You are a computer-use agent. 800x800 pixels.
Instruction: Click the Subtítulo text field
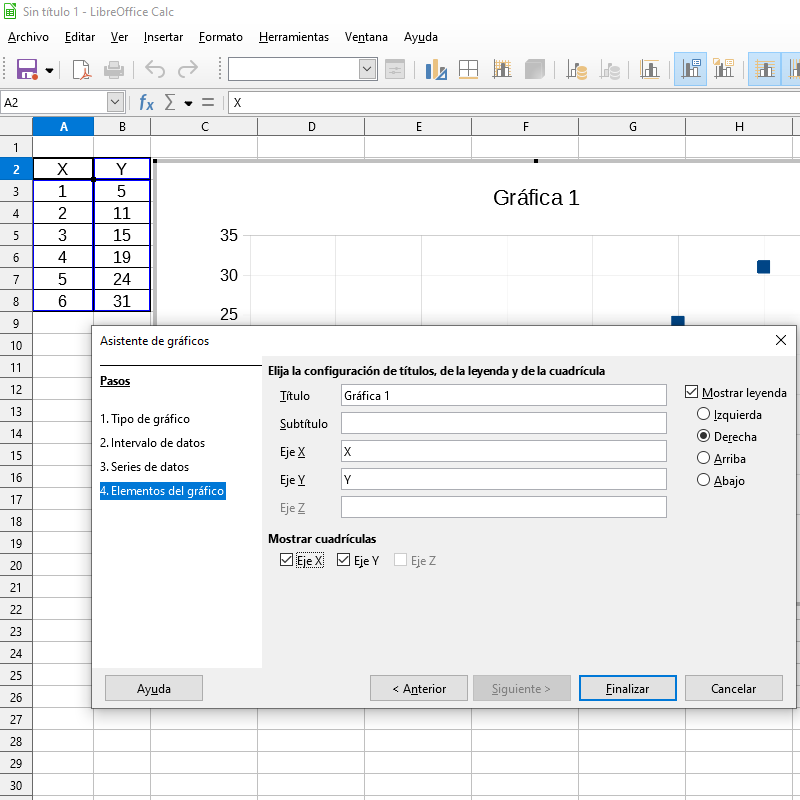(504, 423)
